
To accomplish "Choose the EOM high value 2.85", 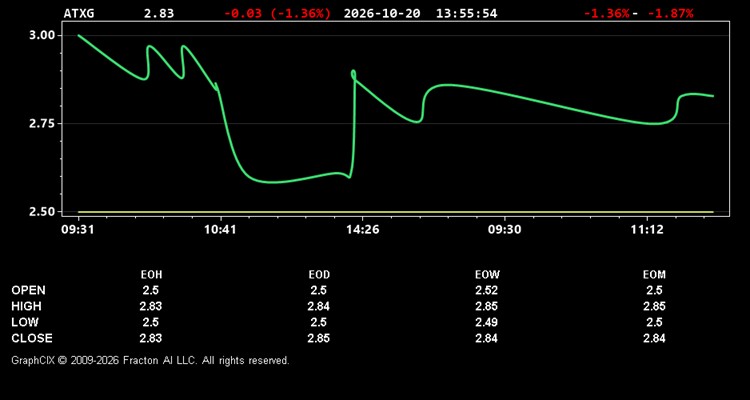I will coord(654,306).
